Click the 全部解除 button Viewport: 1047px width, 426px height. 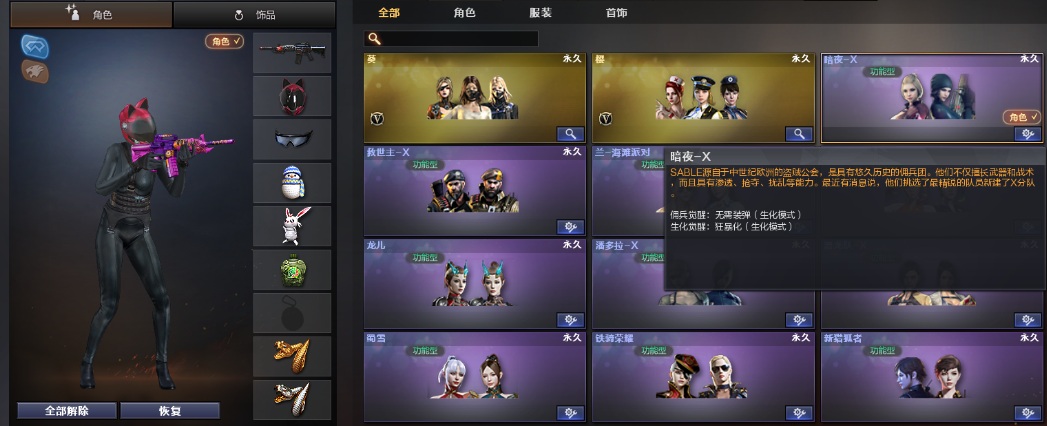(x=67, y=411)
